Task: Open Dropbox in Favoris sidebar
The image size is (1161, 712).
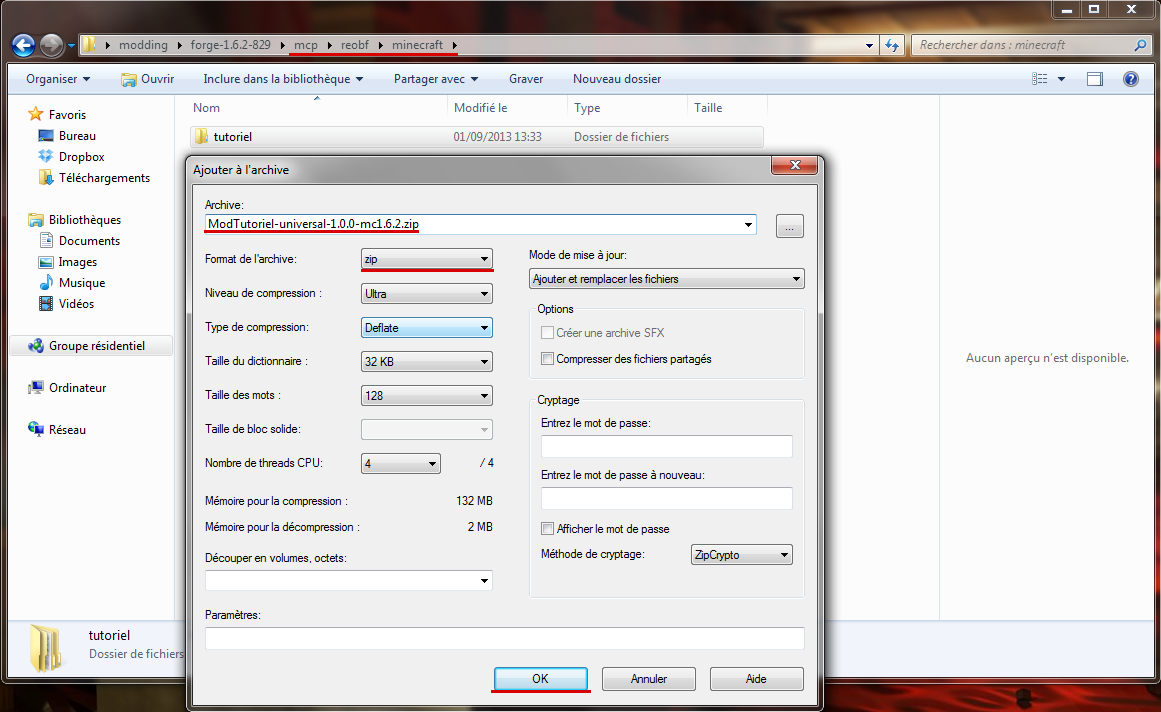Action: [x=80, y=157]
